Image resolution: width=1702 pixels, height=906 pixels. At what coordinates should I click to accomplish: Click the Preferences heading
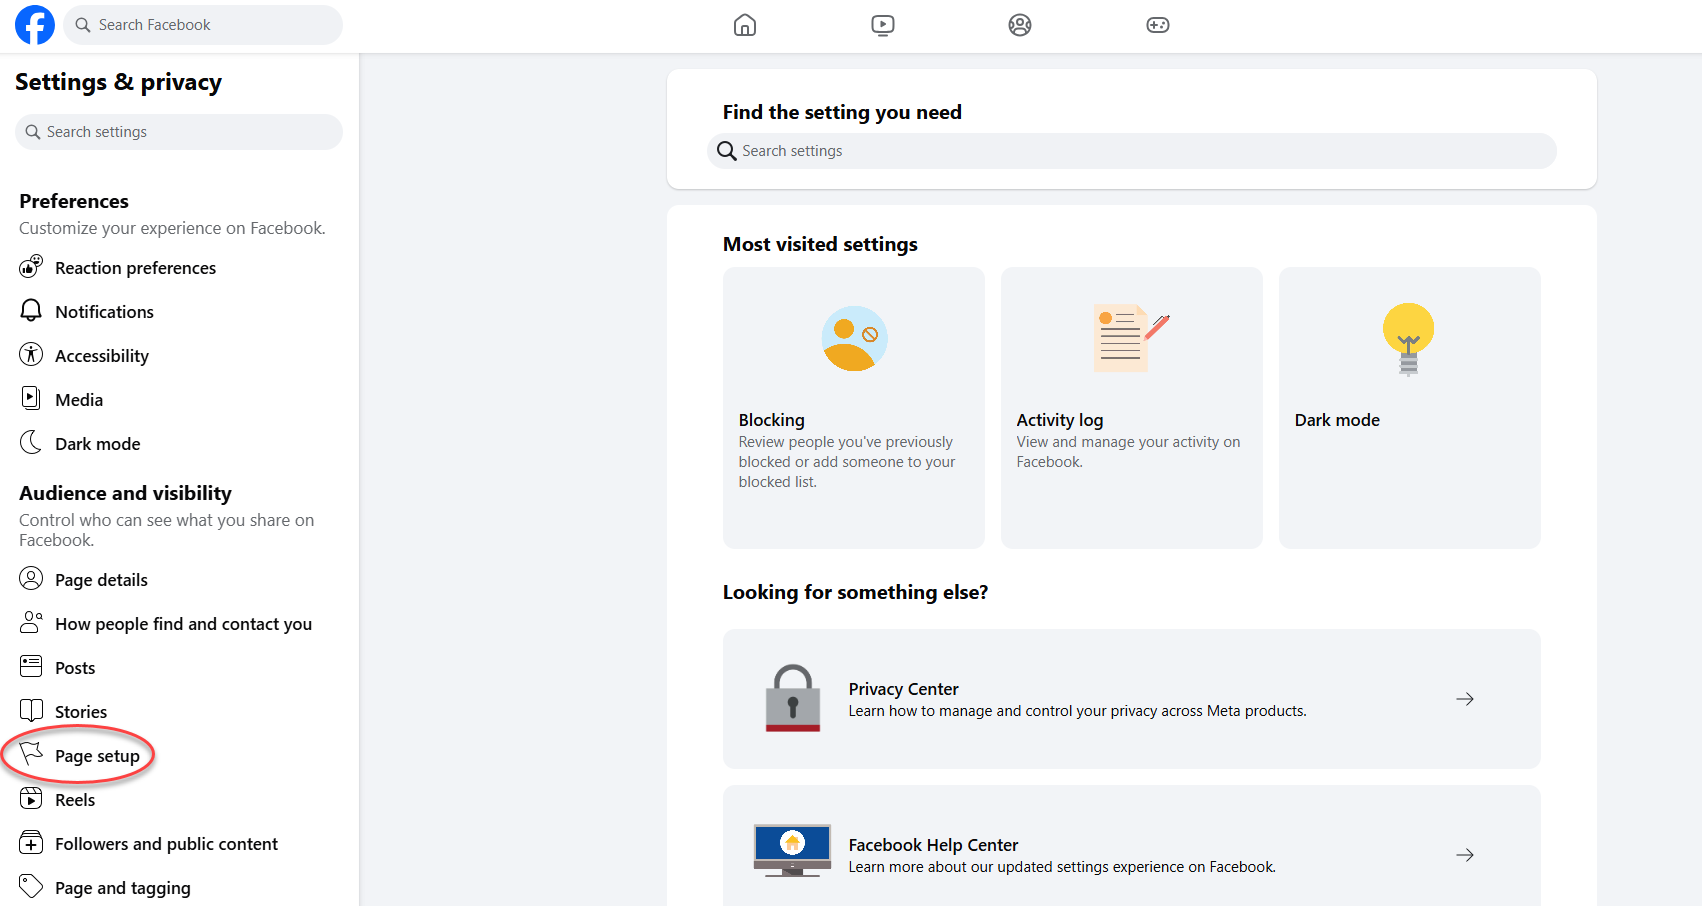74,201
